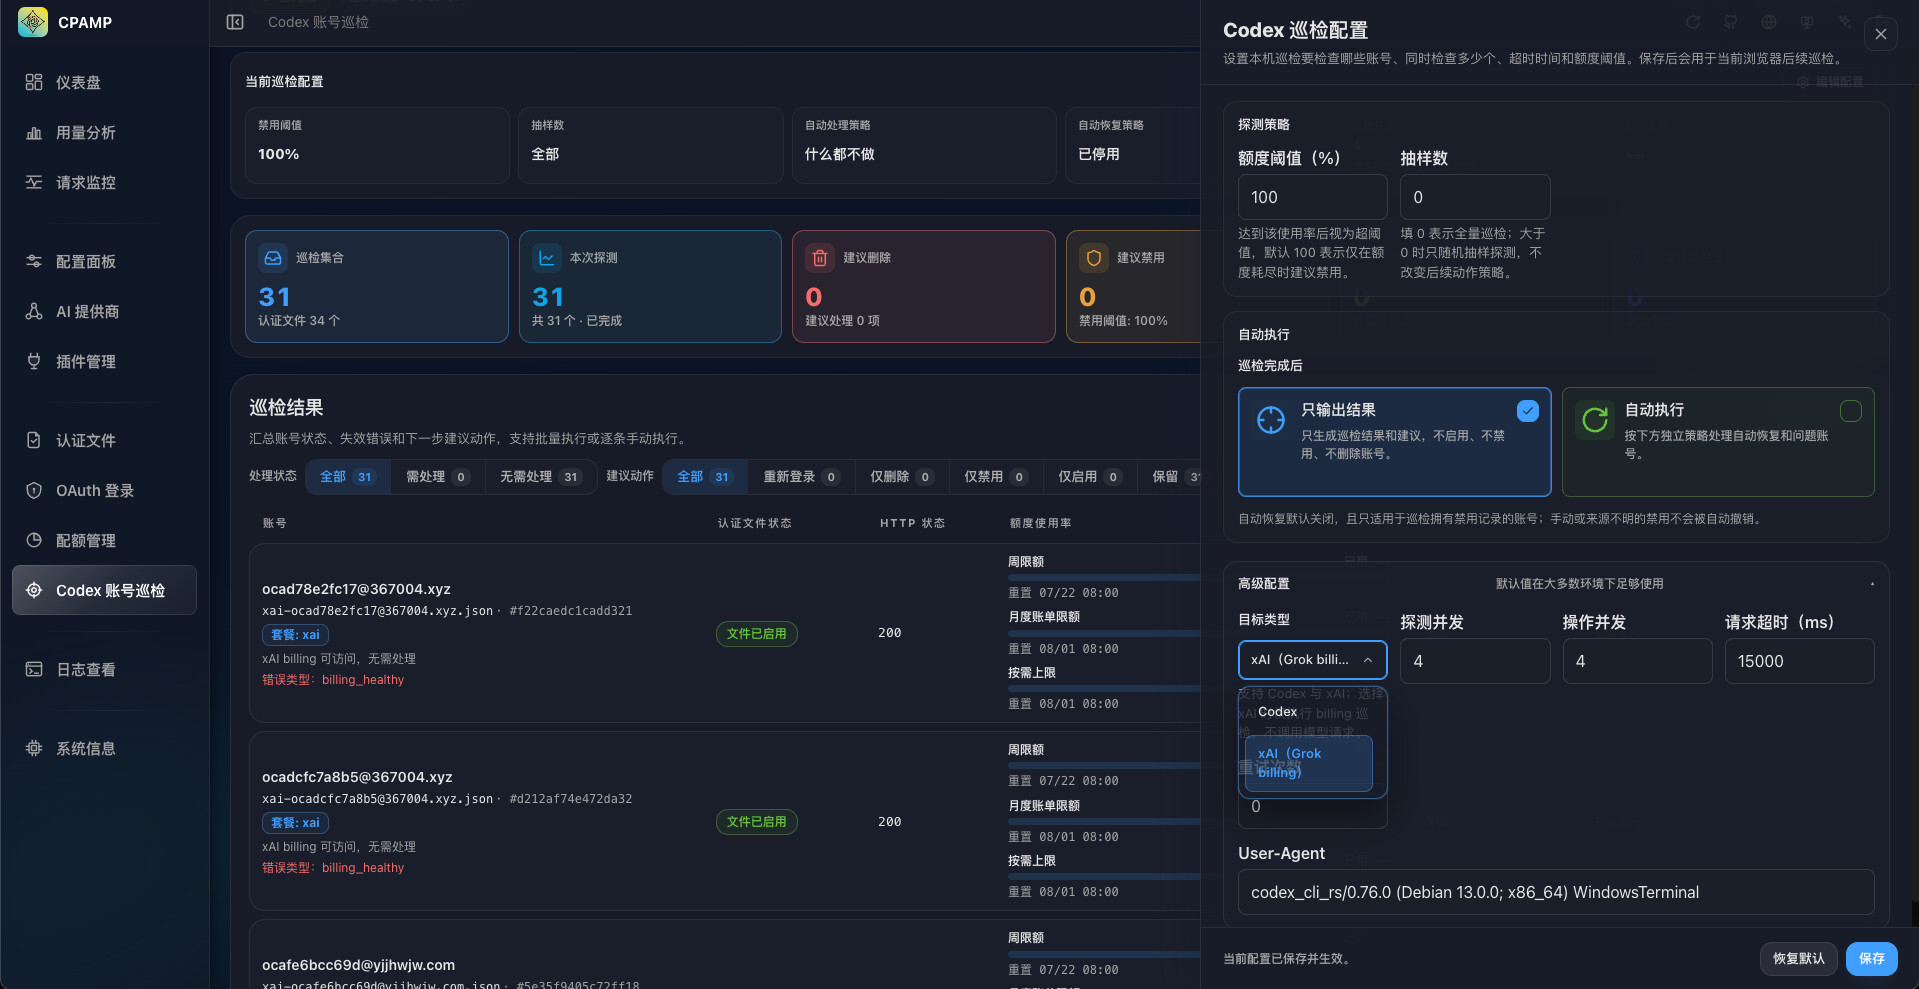Click account ocadcfc7a8b5@367004.xyz

357,777
